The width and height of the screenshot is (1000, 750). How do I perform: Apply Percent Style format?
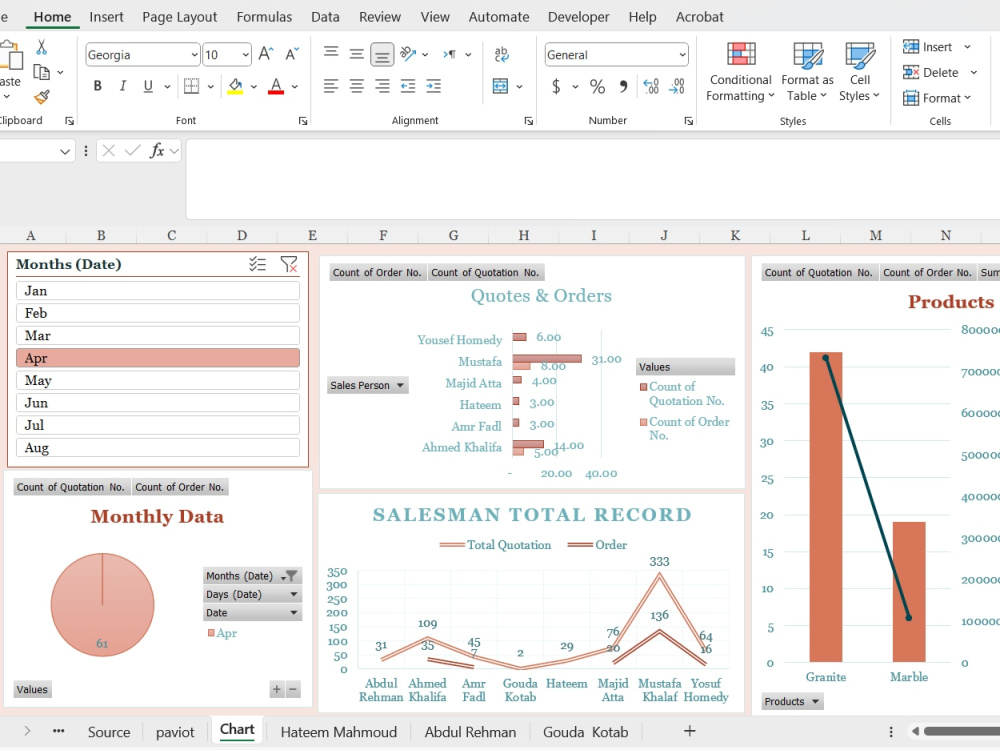point(597,85)
